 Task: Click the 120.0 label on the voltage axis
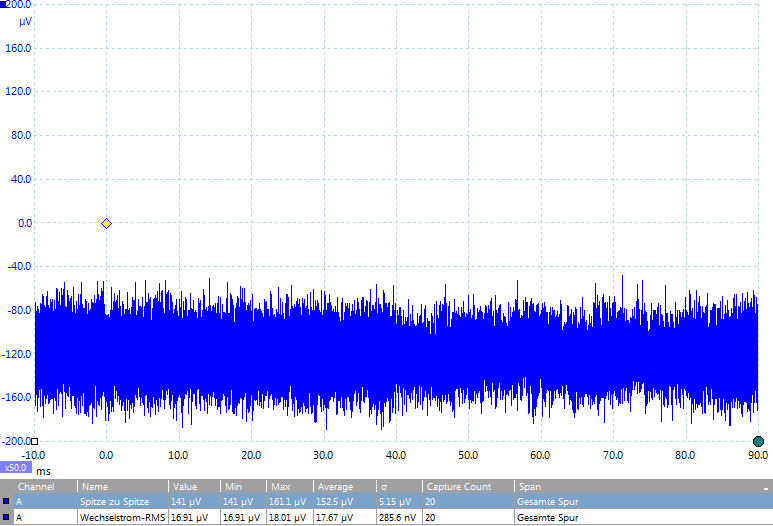18,91
